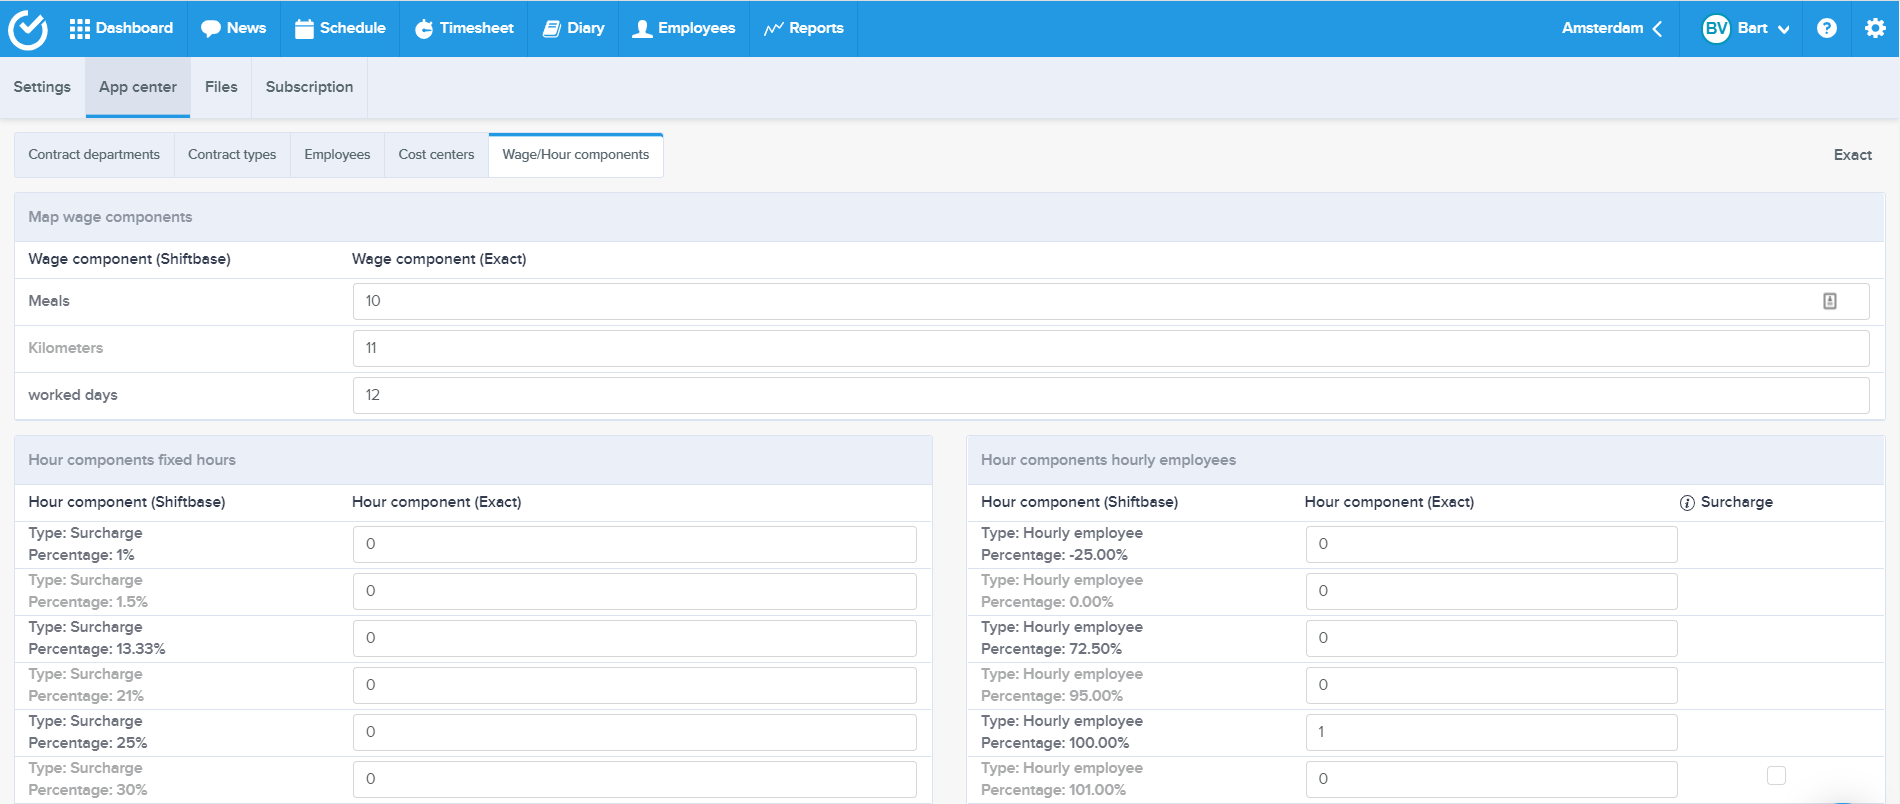The width and height of the screenshot is (1900, 804).
Task: Click the Surcharge 1.5% hour component field
Action: [635, 591]
